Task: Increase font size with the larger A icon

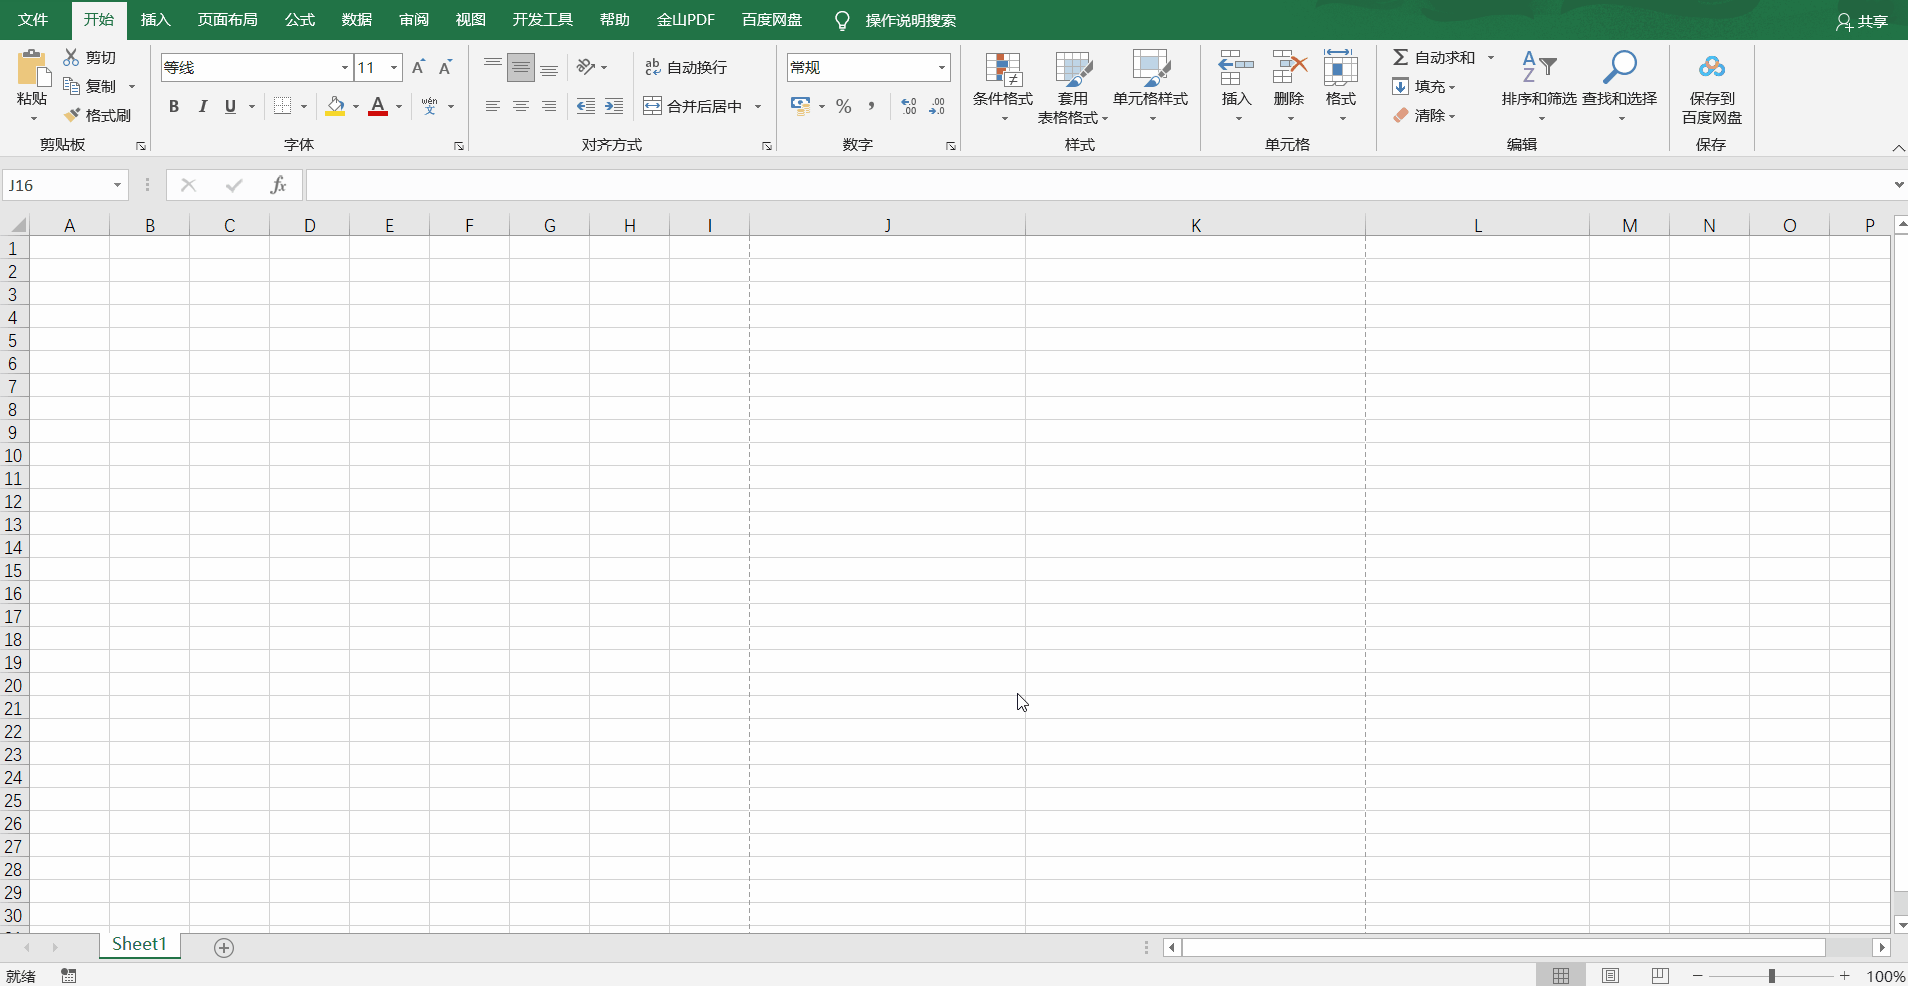Action: 418,67
